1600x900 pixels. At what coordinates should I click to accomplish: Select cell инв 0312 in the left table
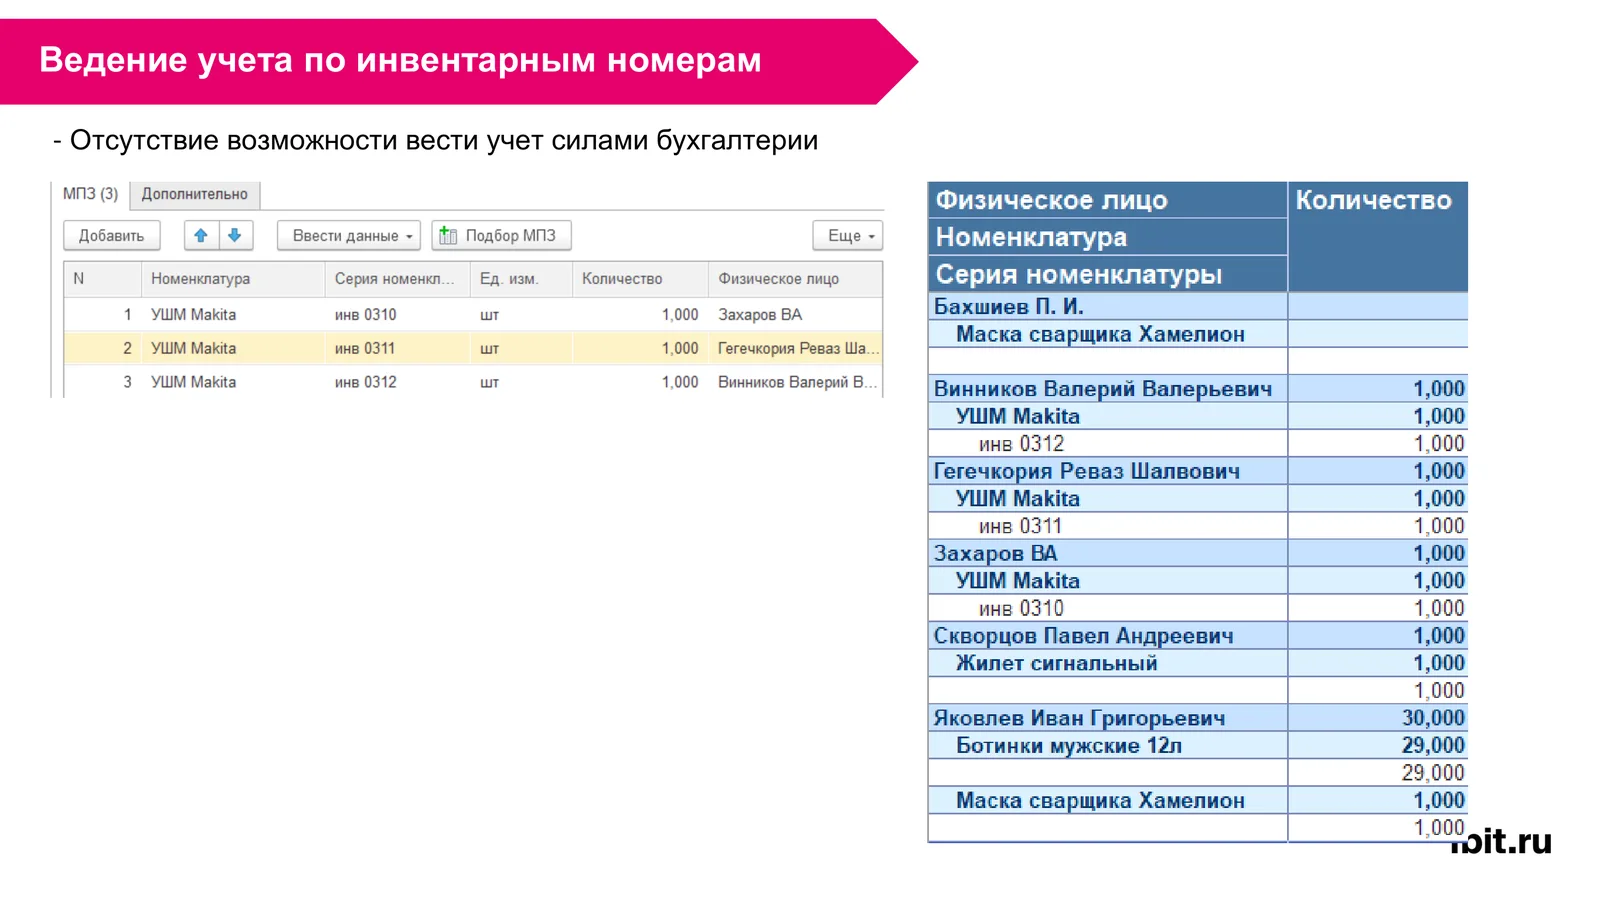click(398, 382)
